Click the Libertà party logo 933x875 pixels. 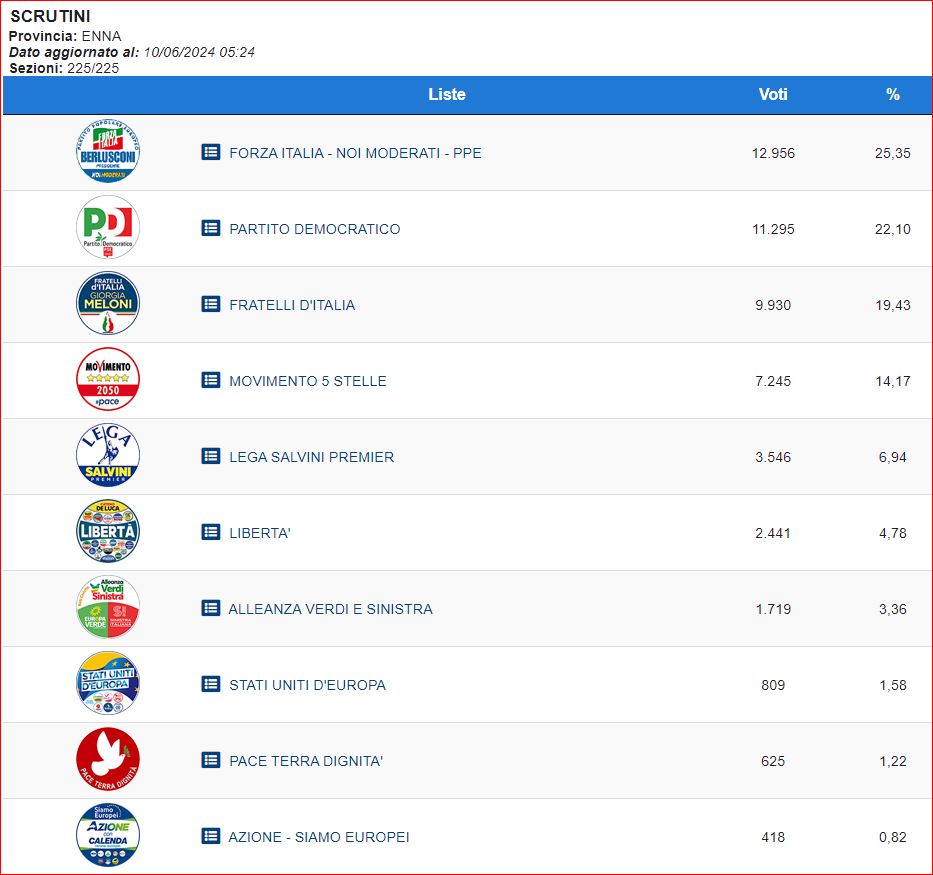(108, 532)
